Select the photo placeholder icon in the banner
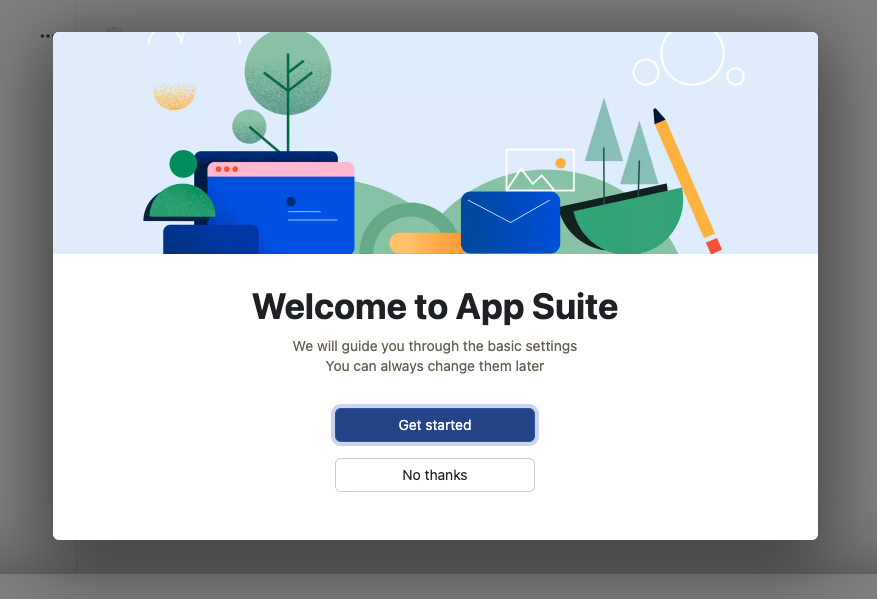877x599 pixels. (x=540, y=170)
